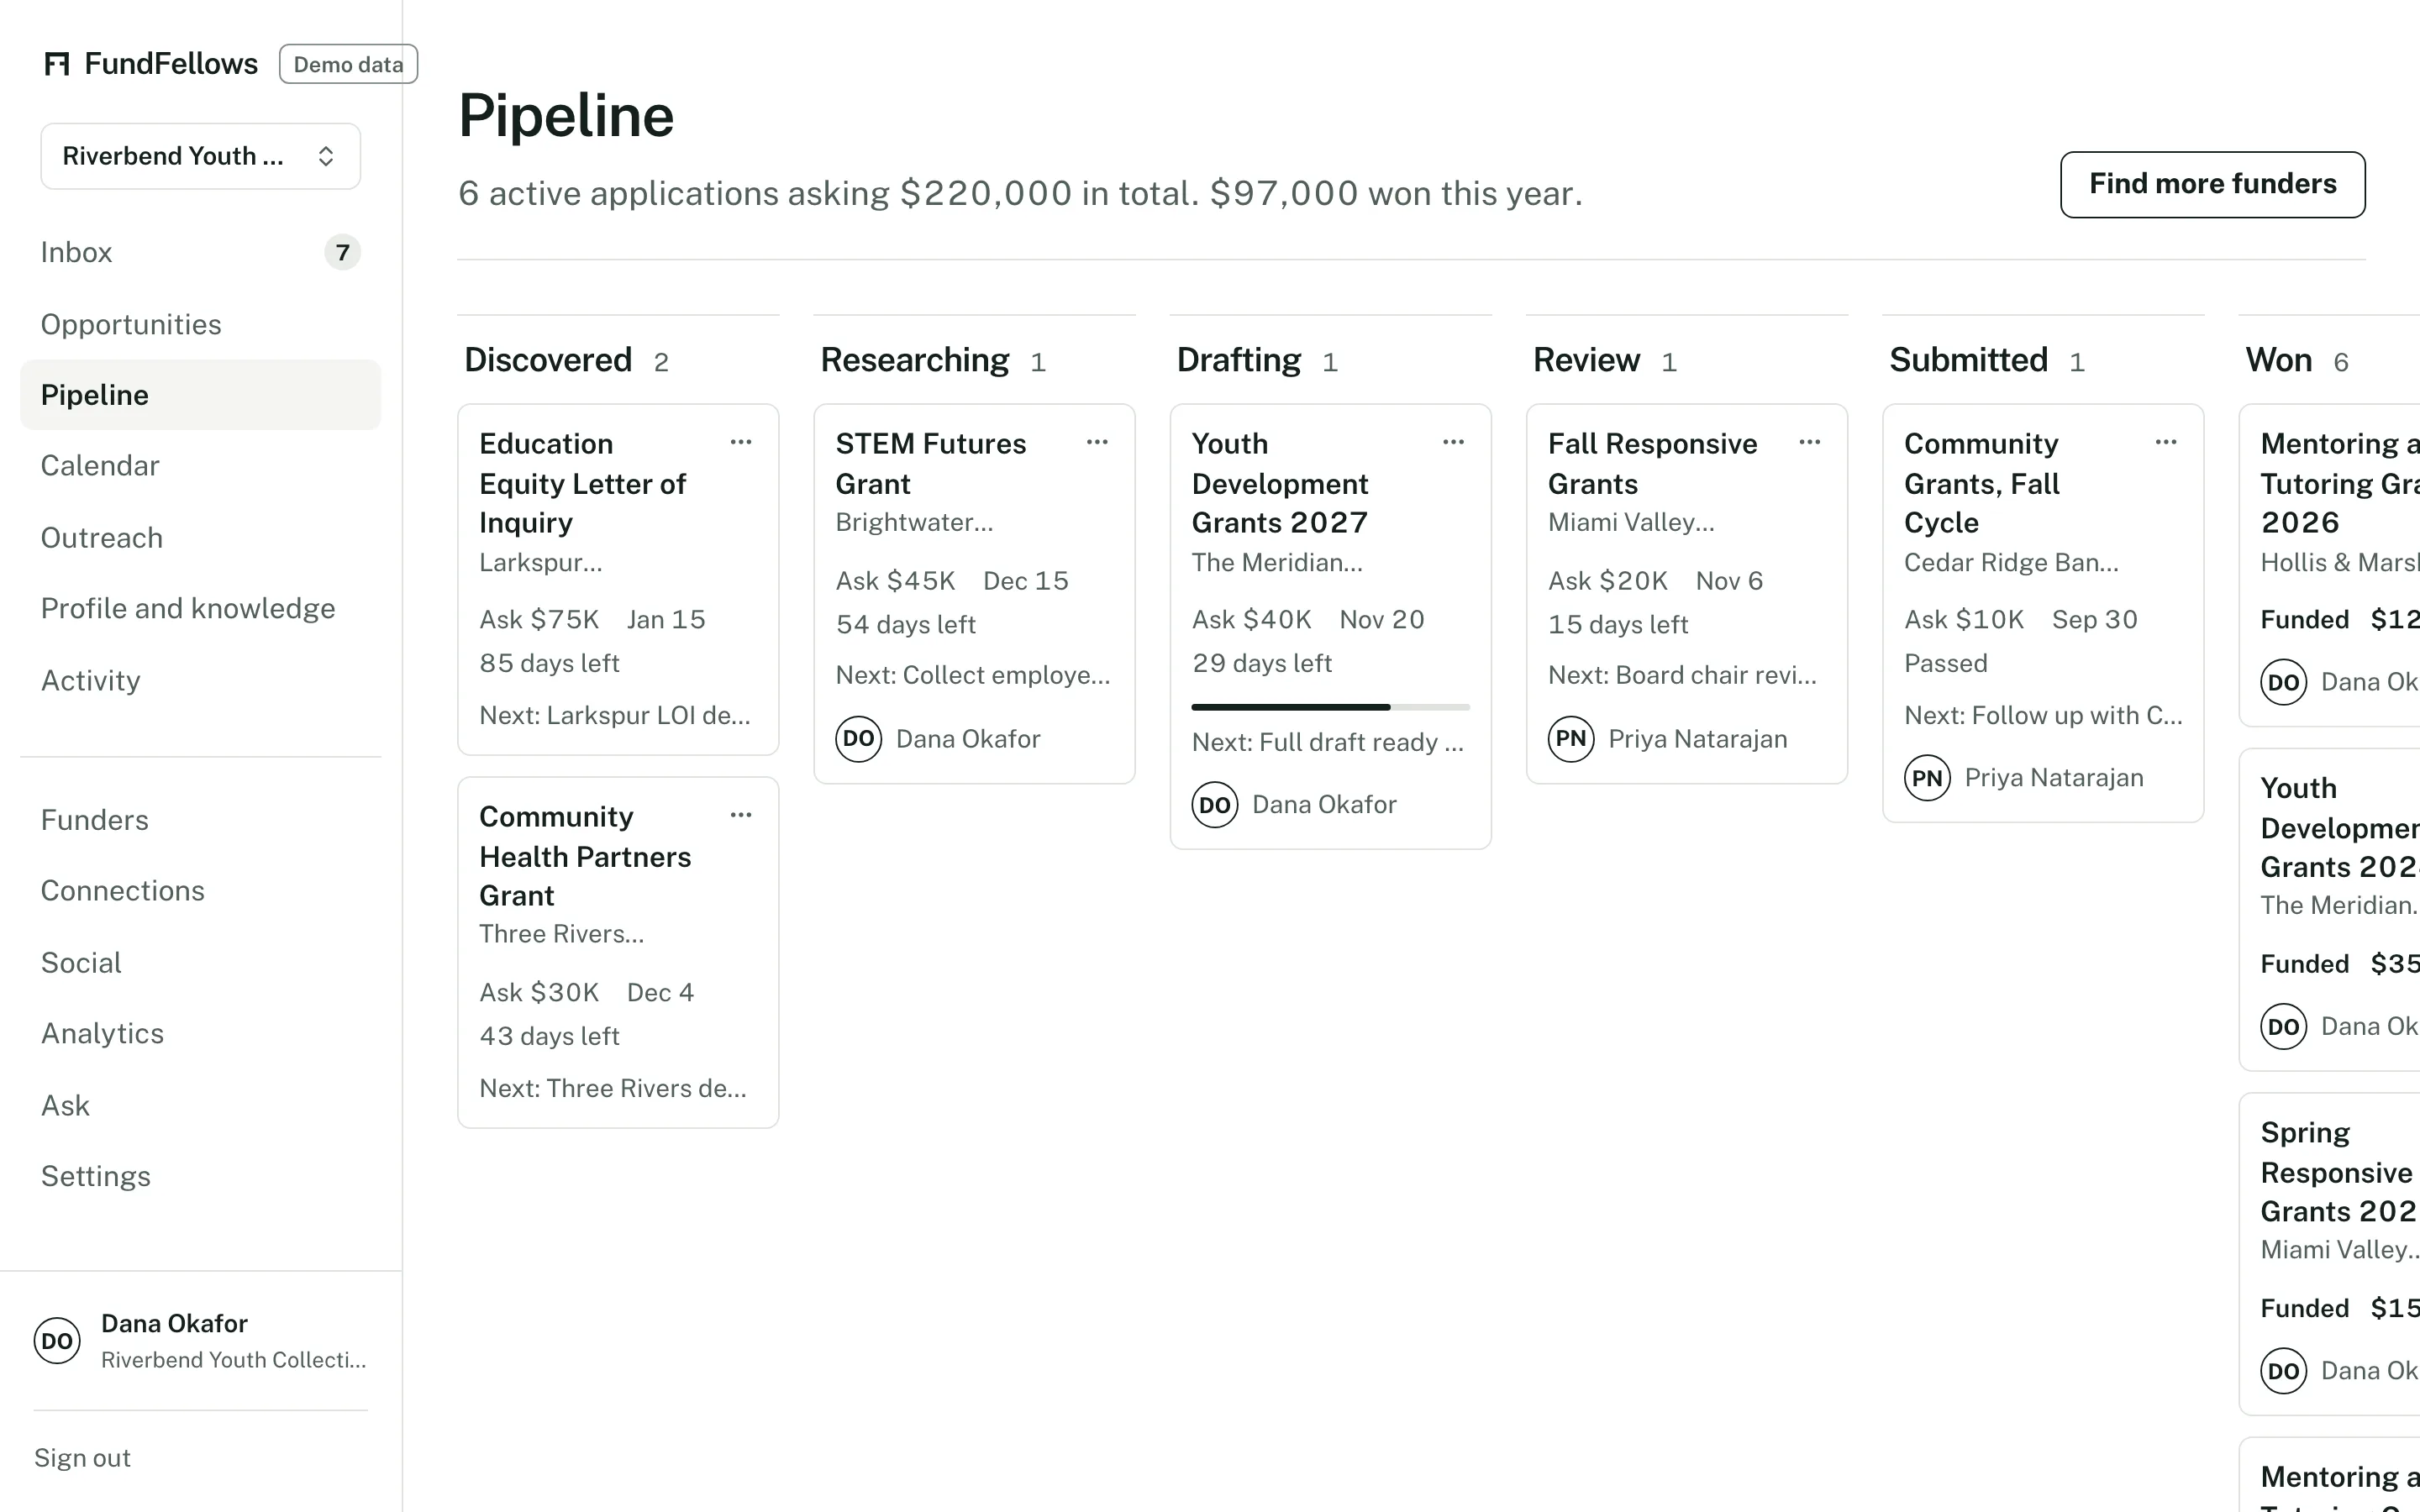Open more options on STEM Futures Grant card

click(x=1097, y=442)
